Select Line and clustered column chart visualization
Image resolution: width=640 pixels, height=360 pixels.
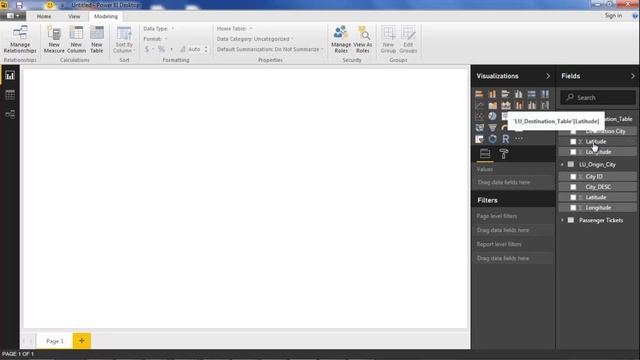[531, 105]
